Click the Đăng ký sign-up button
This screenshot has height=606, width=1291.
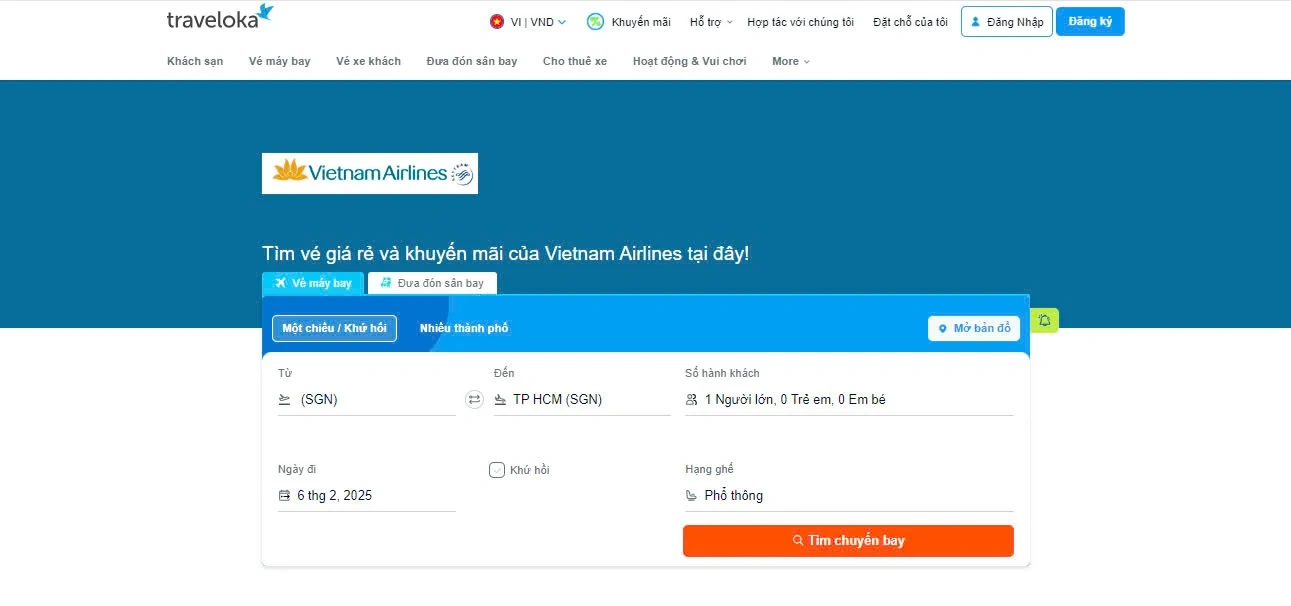pos(1090,22)
